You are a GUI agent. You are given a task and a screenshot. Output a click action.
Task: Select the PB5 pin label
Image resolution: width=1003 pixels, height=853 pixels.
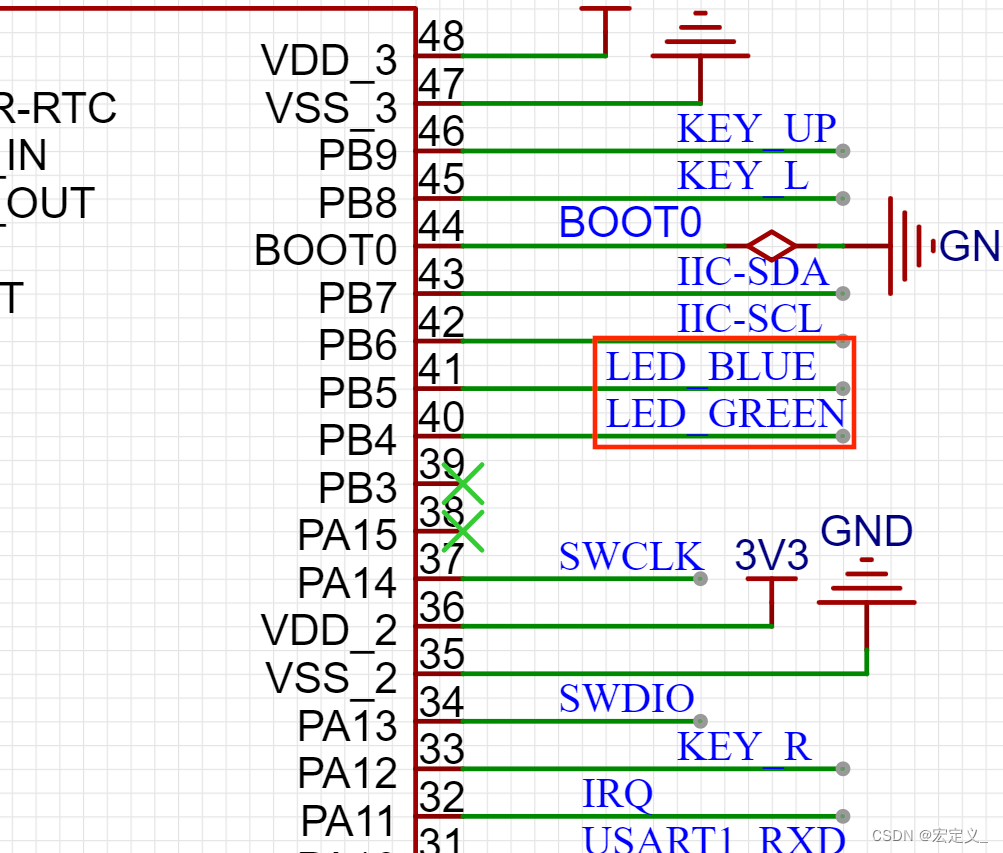pyautogui.click(x=356, y=393)
